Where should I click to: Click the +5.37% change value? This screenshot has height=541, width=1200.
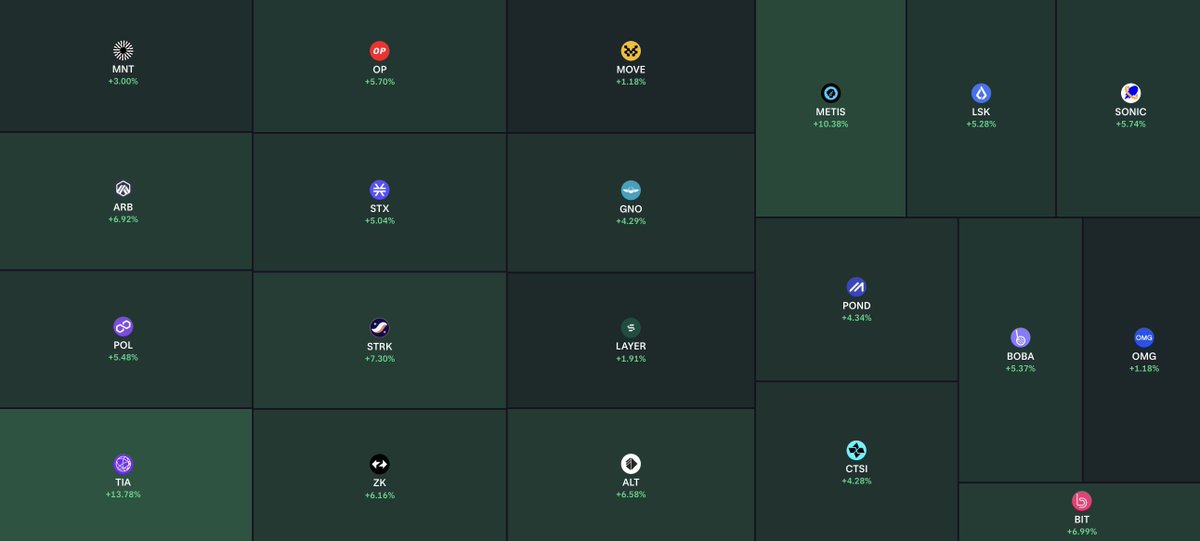[x=1020, y=369]
